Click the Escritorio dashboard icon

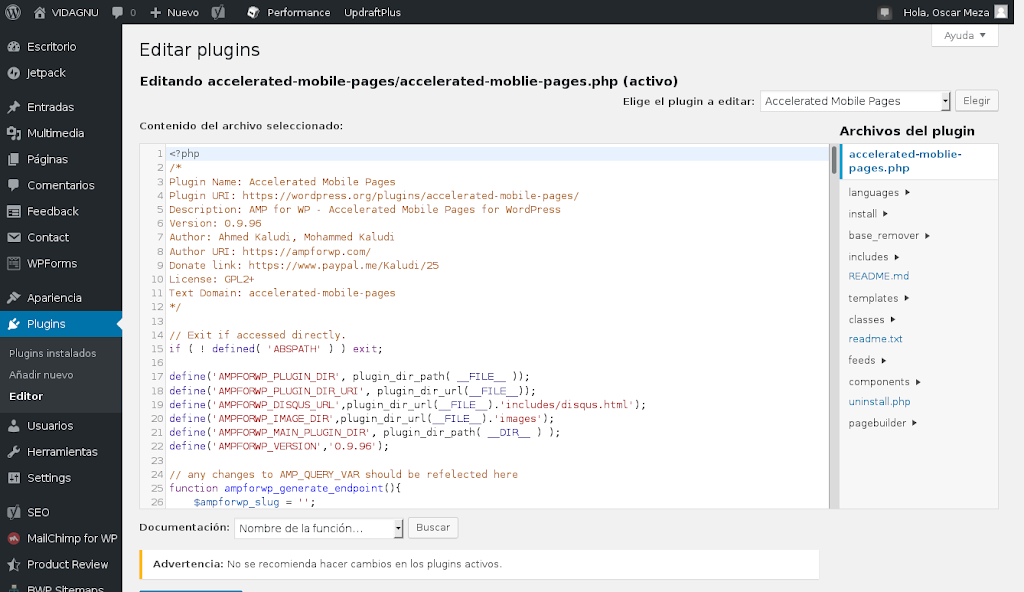click(14, 46)
